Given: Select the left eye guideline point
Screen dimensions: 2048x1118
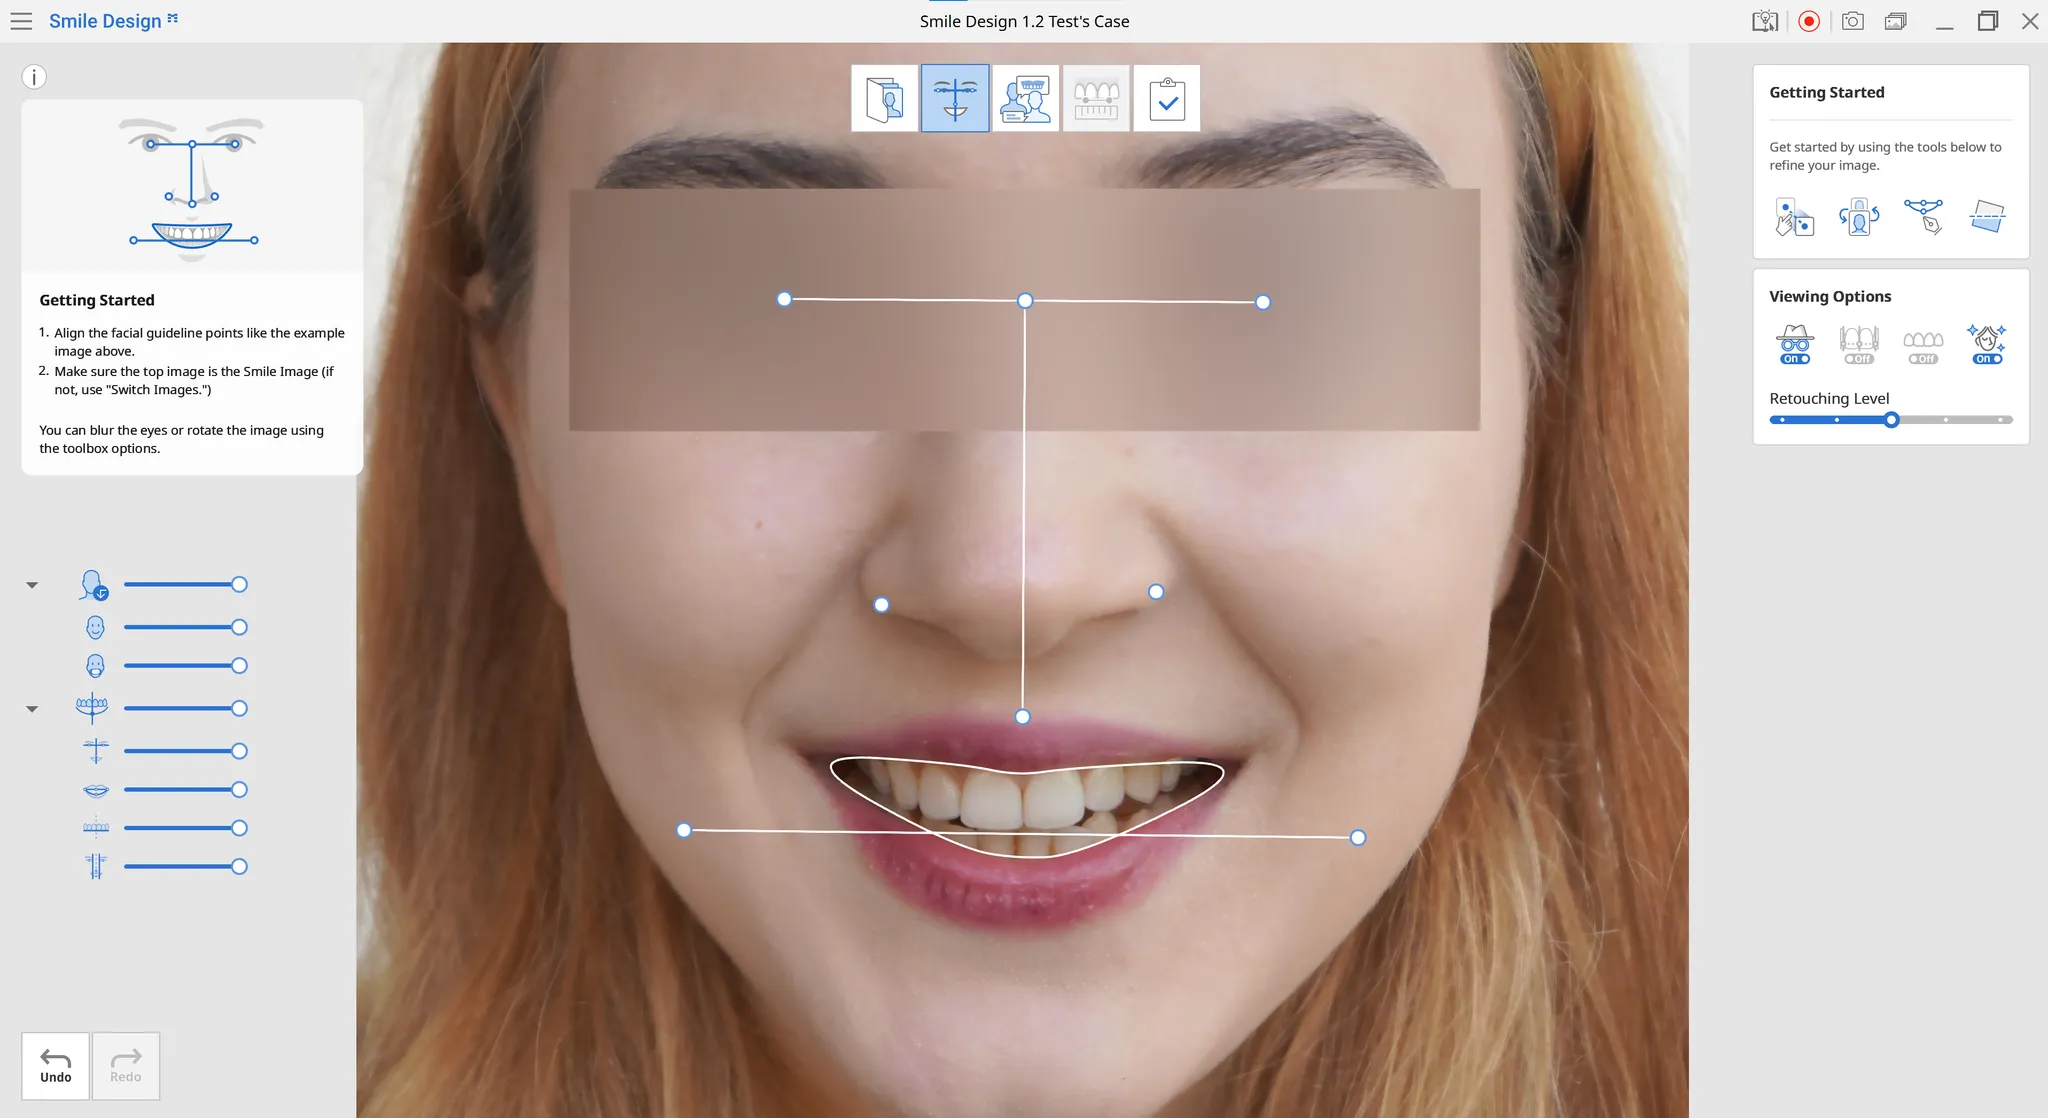Looking at the screenshot, I should 785,299.
